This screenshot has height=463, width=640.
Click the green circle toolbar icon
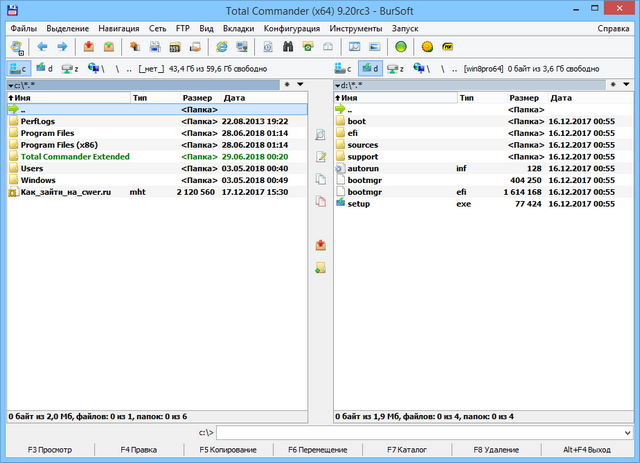400,46
